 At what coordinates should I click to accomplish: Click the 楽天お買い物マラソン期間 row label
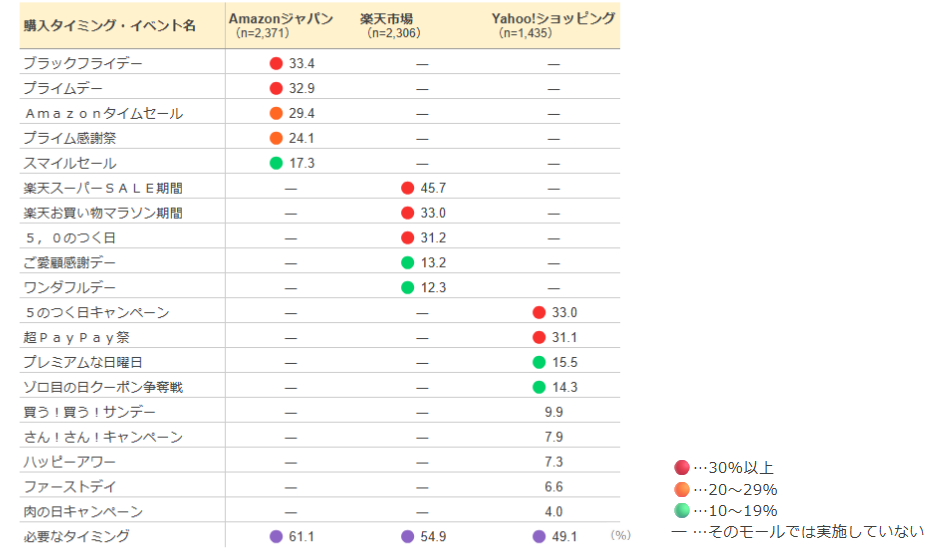coord(103,213)
